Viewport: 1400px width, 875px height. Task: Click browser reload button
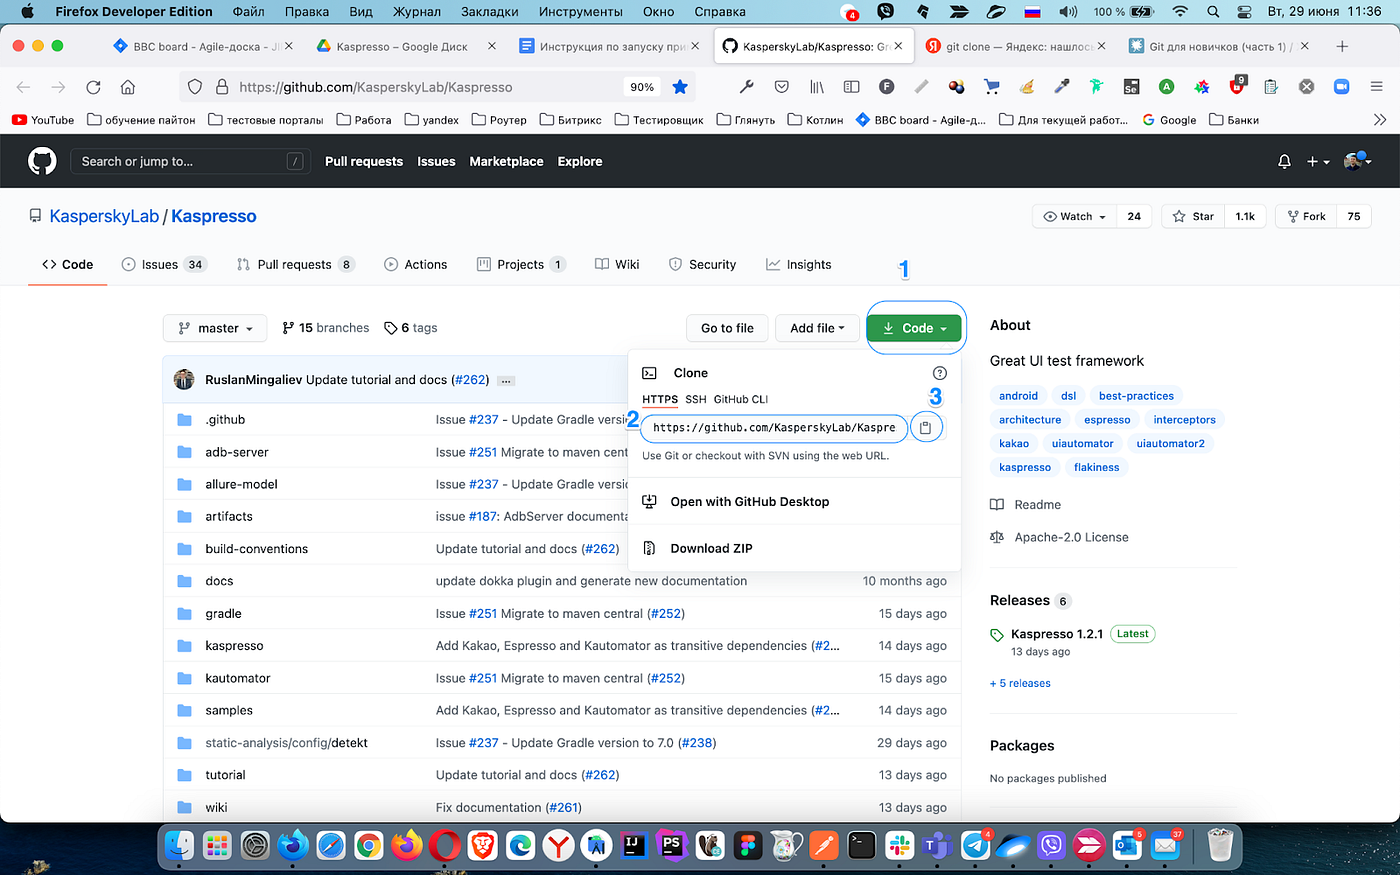point(93,87)
